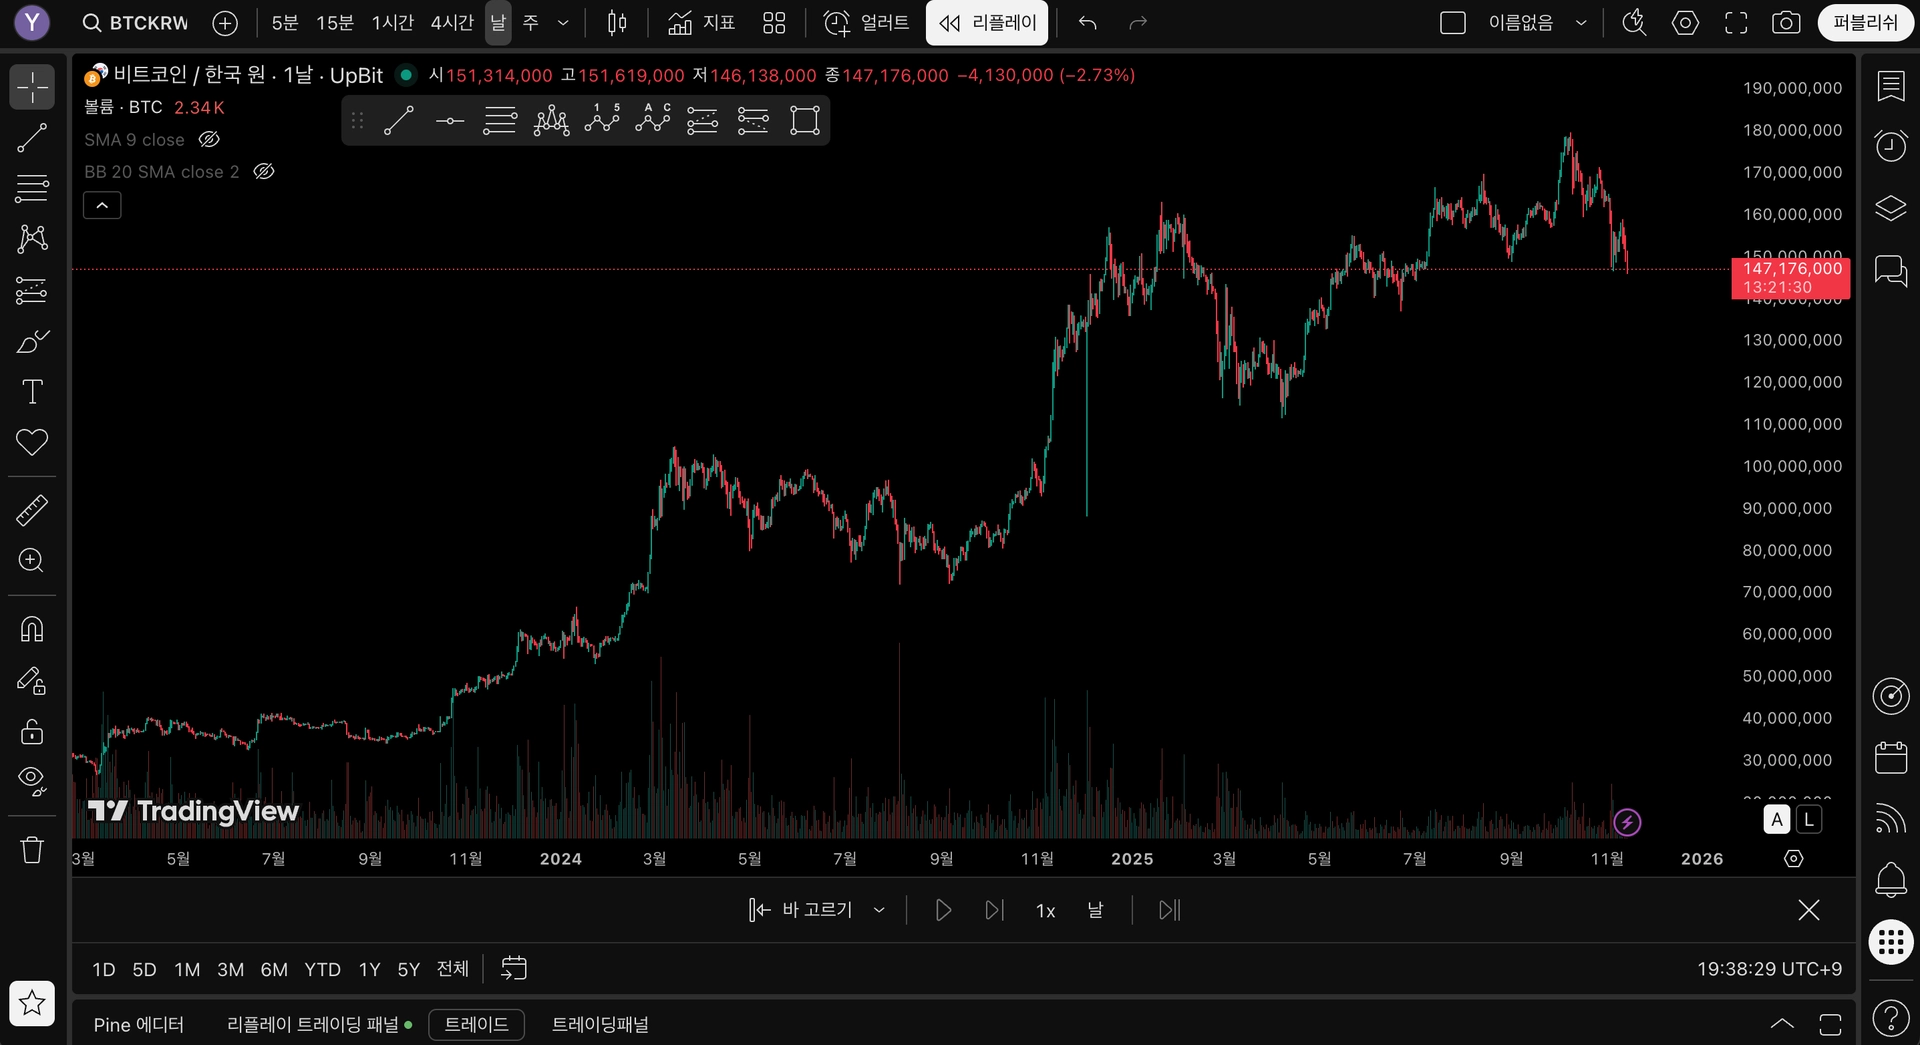Open the Fibonacci retracement tools
Viewport: 1920px width, 1045px height.
pos(32,188)
